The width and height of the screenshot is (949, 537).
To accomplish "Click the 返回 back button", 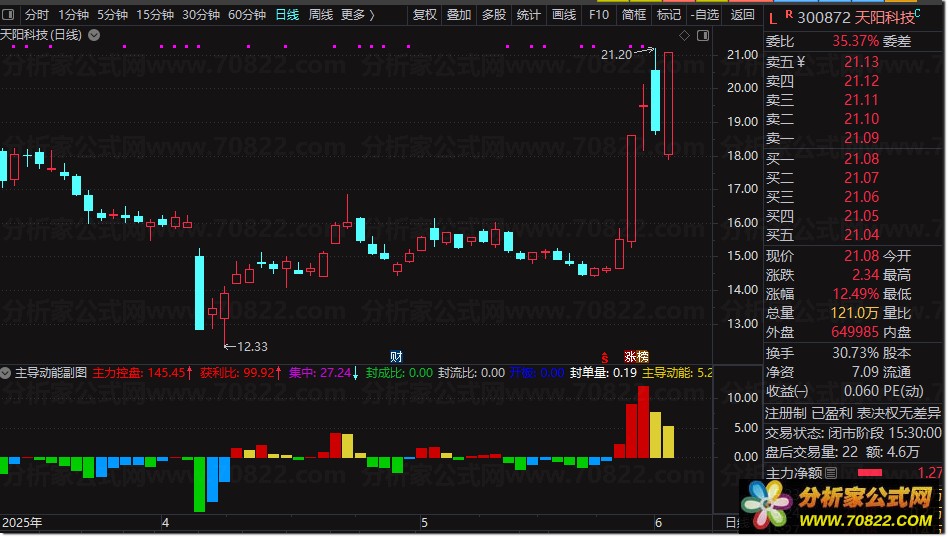I will click(743, 15).
